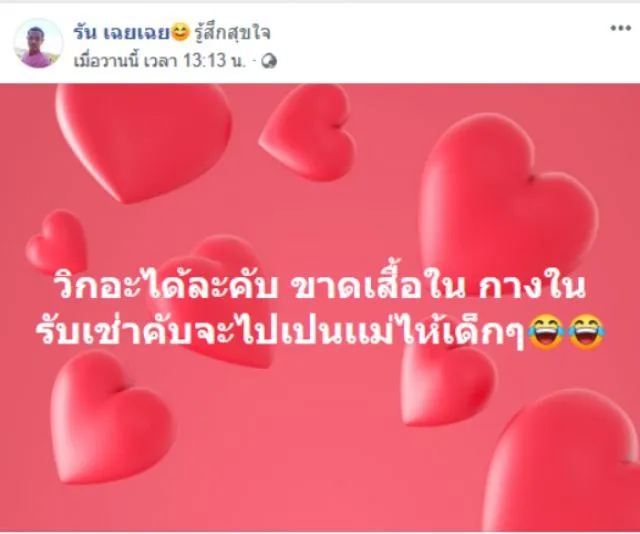Click the tiny heart at left edge
640x534 pixels.
click(x=56, y=242)
